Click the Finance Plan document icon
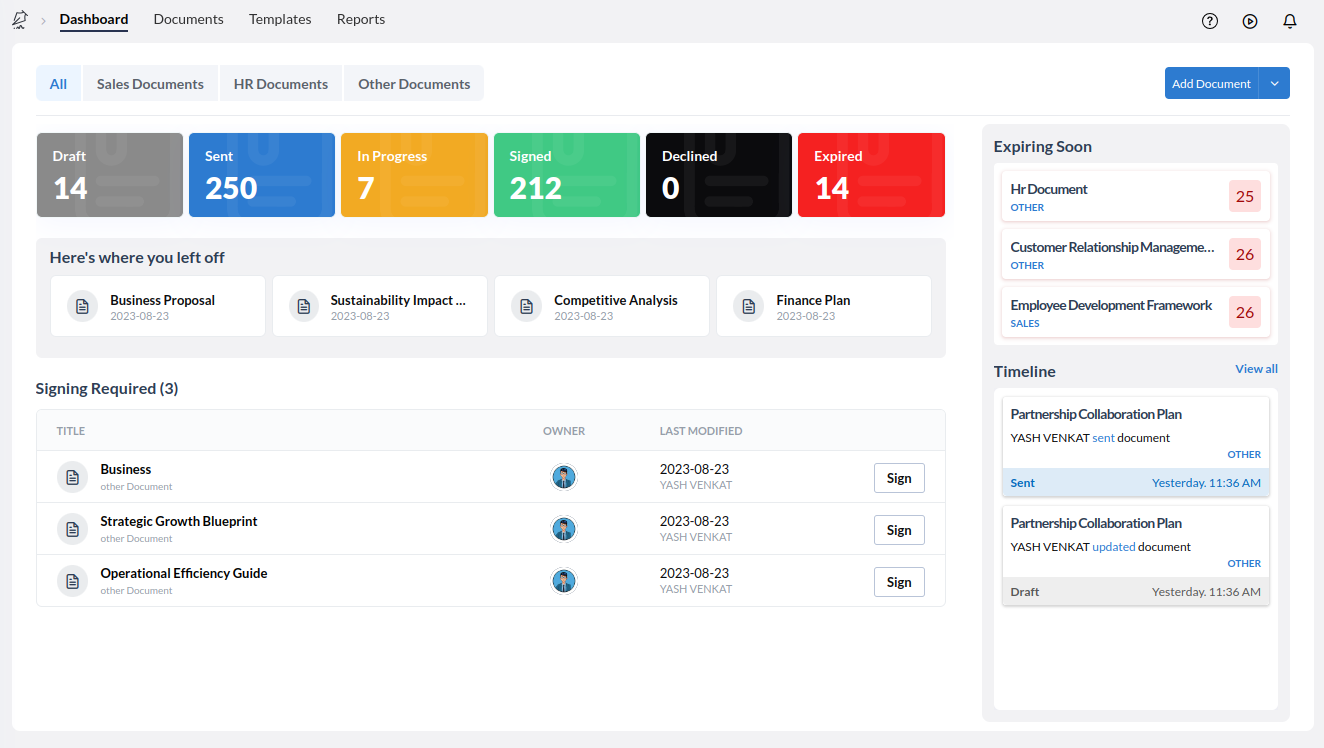The height and width of the screenshot is (748, 1324). (748, 306)
